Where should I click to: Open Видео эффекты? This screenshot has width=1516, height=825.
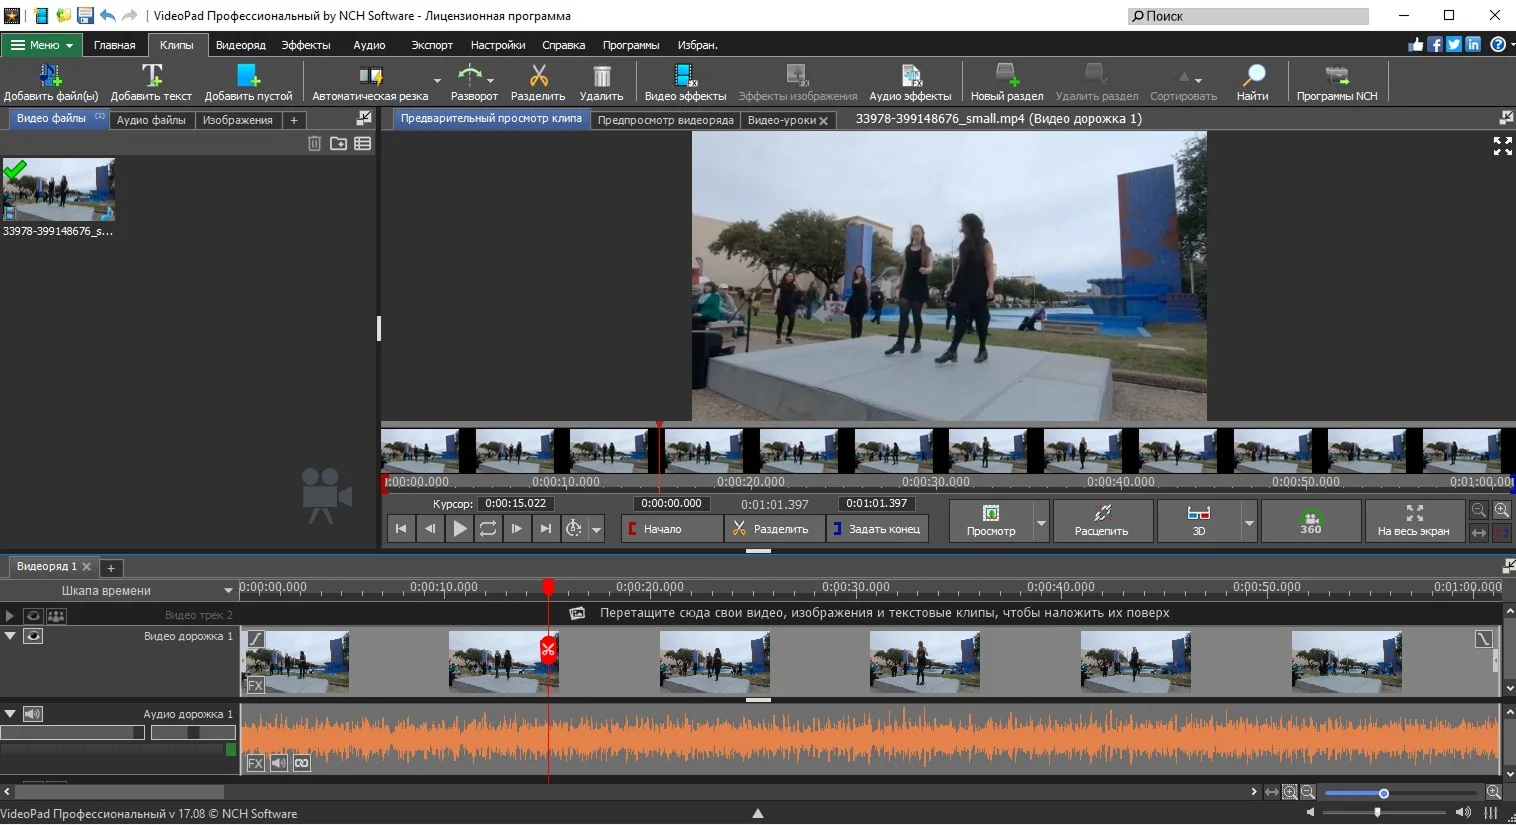tap(685, 82)
